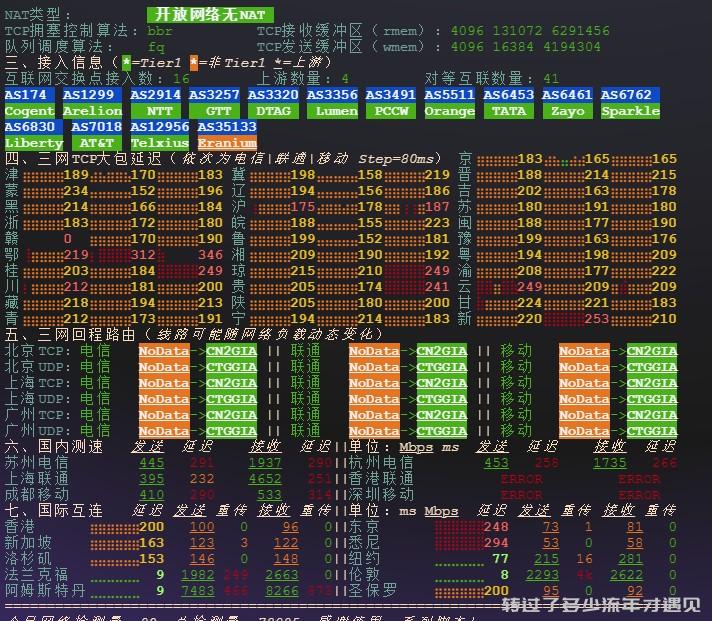Click 苏州电信 send speed 445

click(x=151, y=463)
